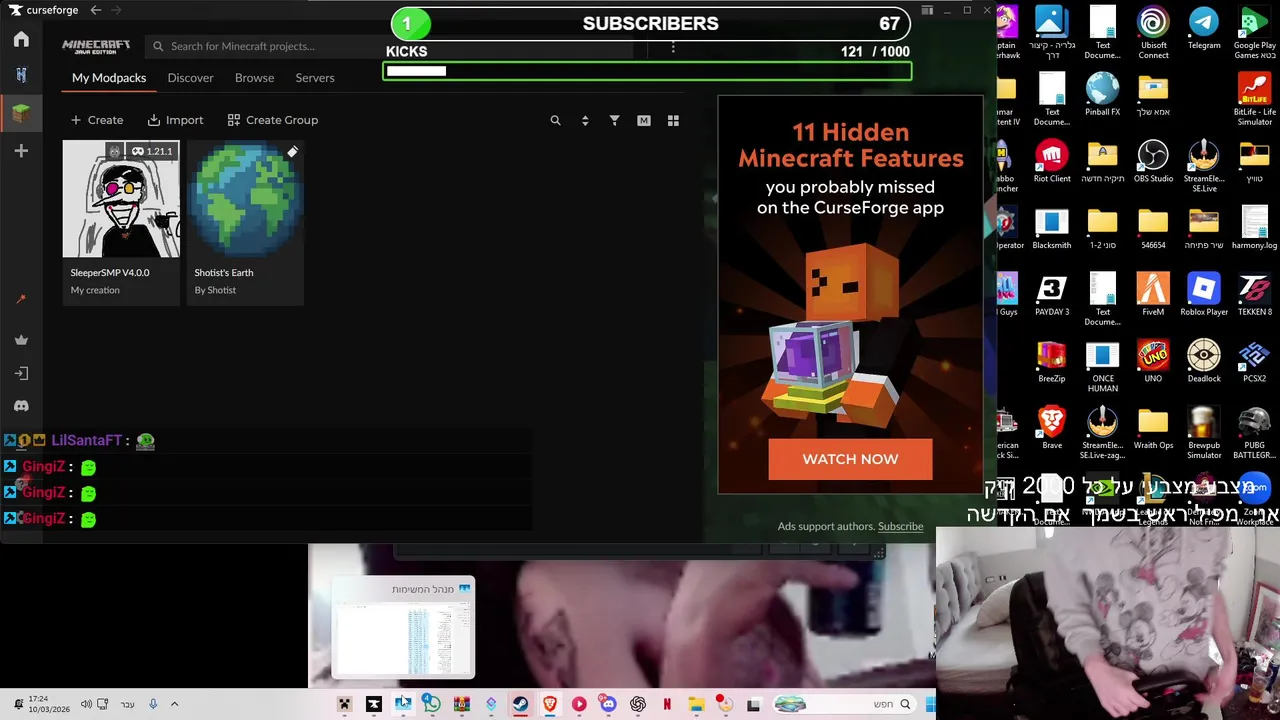Switch to the My Modpacks tab

(109, 77)
